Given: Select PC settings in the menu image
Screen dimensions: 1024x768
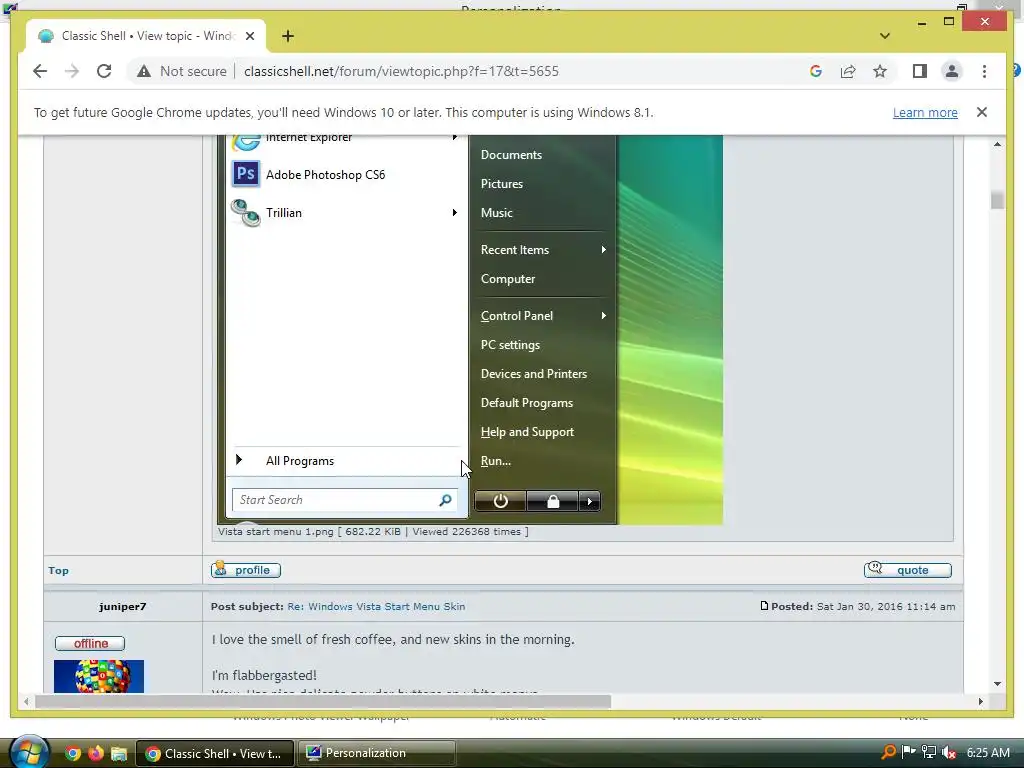Looking at the screenshot, I should pyautogui.click(x=510, y=345).
